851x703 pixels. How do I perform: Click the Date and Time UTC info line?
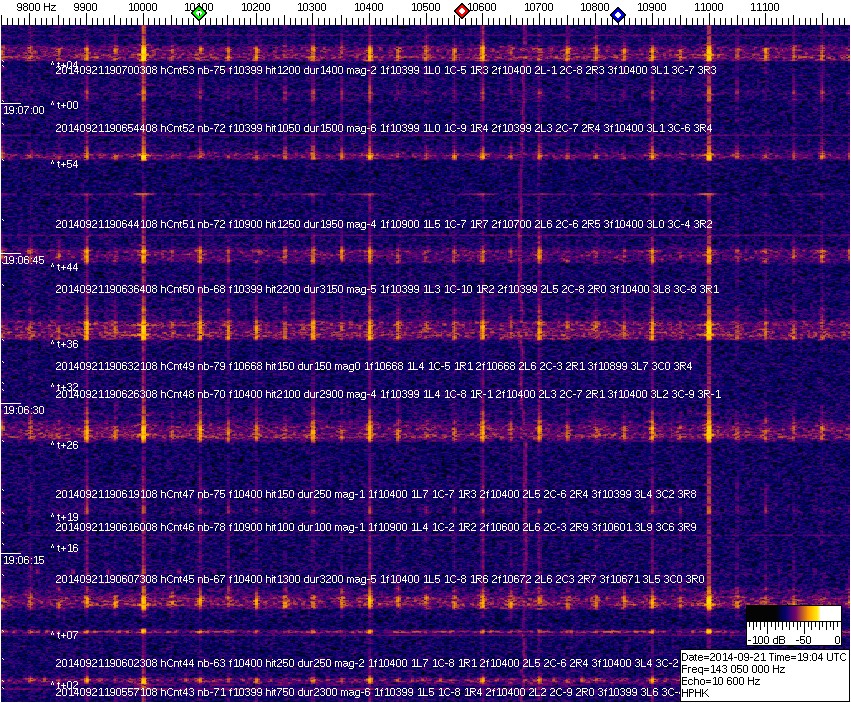[764, 657]
